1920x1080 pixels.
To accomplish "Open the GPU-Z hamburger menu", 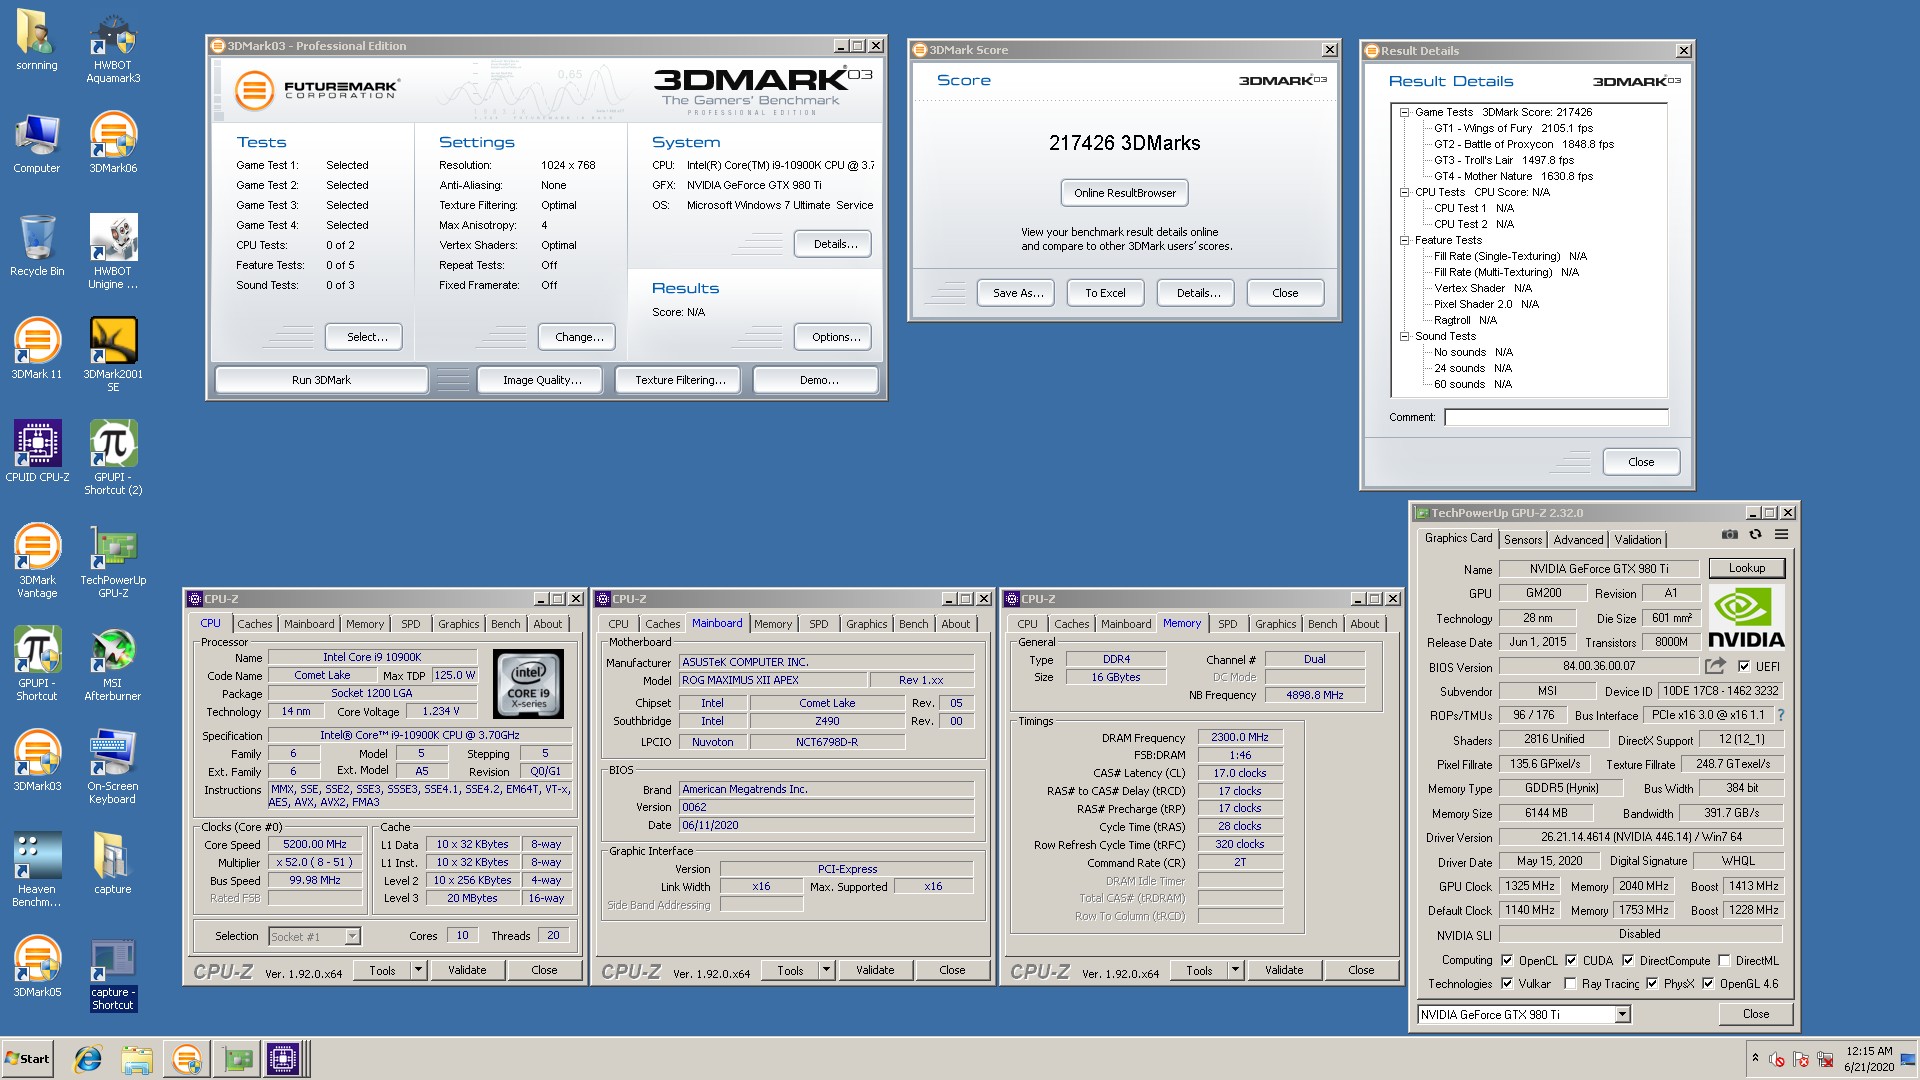I will [x=1781, y=534].
